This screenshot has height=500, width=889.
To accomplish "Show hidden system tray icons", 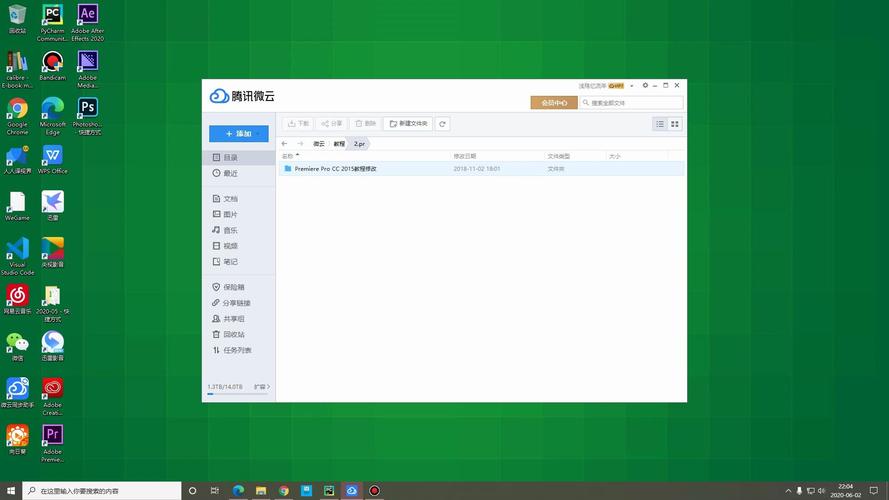I will tap(788, 491).
